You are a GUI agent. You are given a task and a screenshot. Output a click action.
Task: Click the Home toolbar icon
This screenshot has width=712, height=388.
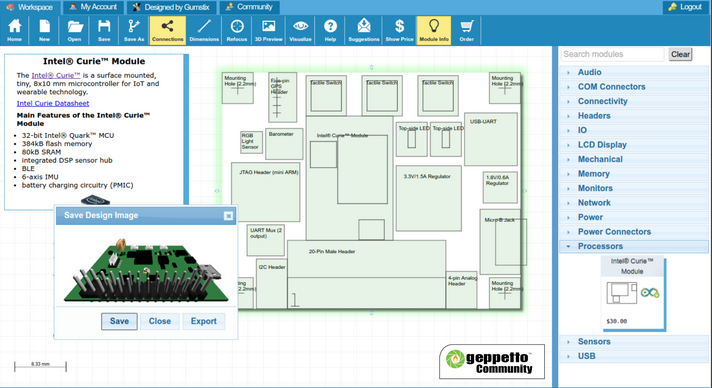15,30
